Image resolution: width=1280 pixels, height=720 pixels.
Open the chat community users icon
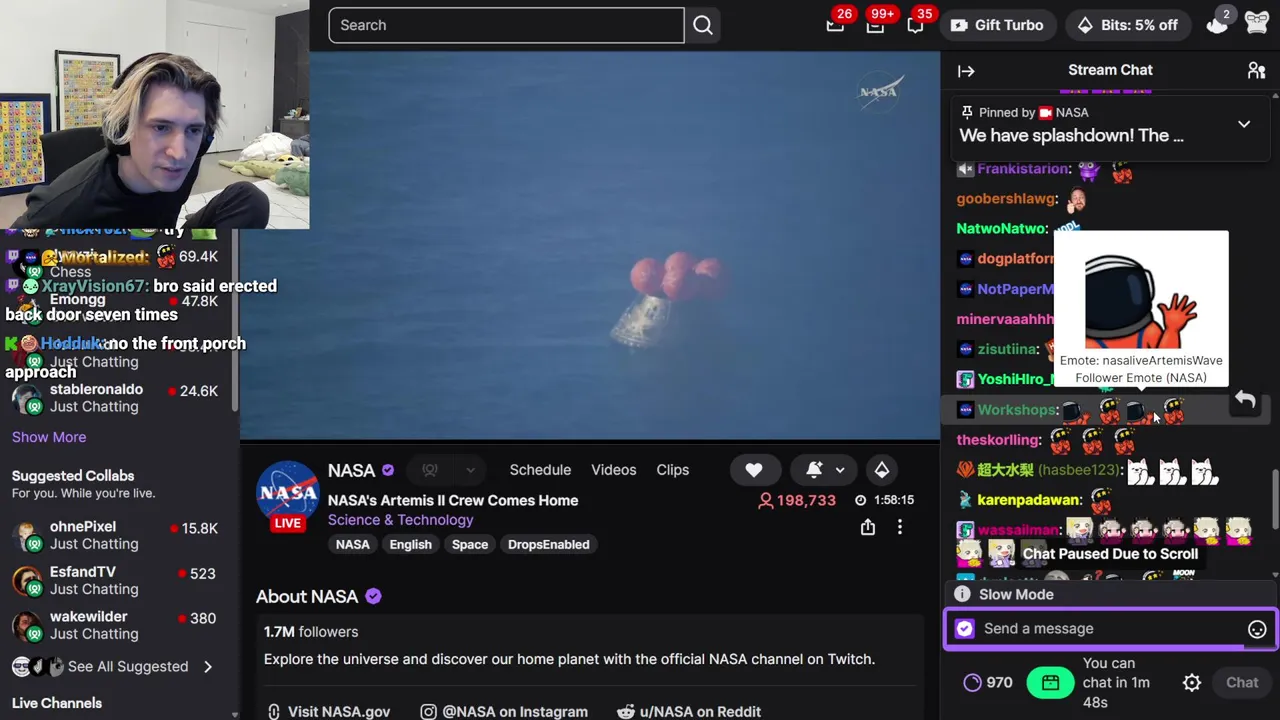click(x=1256, y=70)
